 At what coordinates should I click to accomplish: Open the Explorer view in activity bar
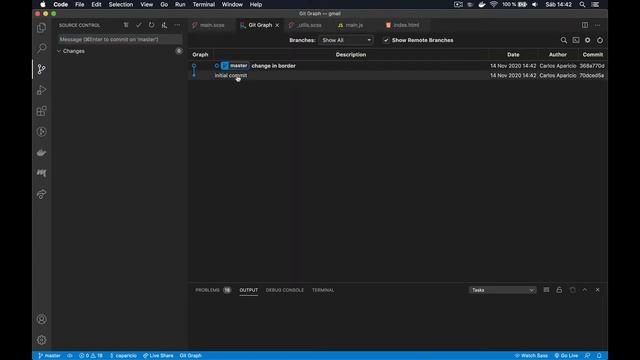tap(42, 28)
